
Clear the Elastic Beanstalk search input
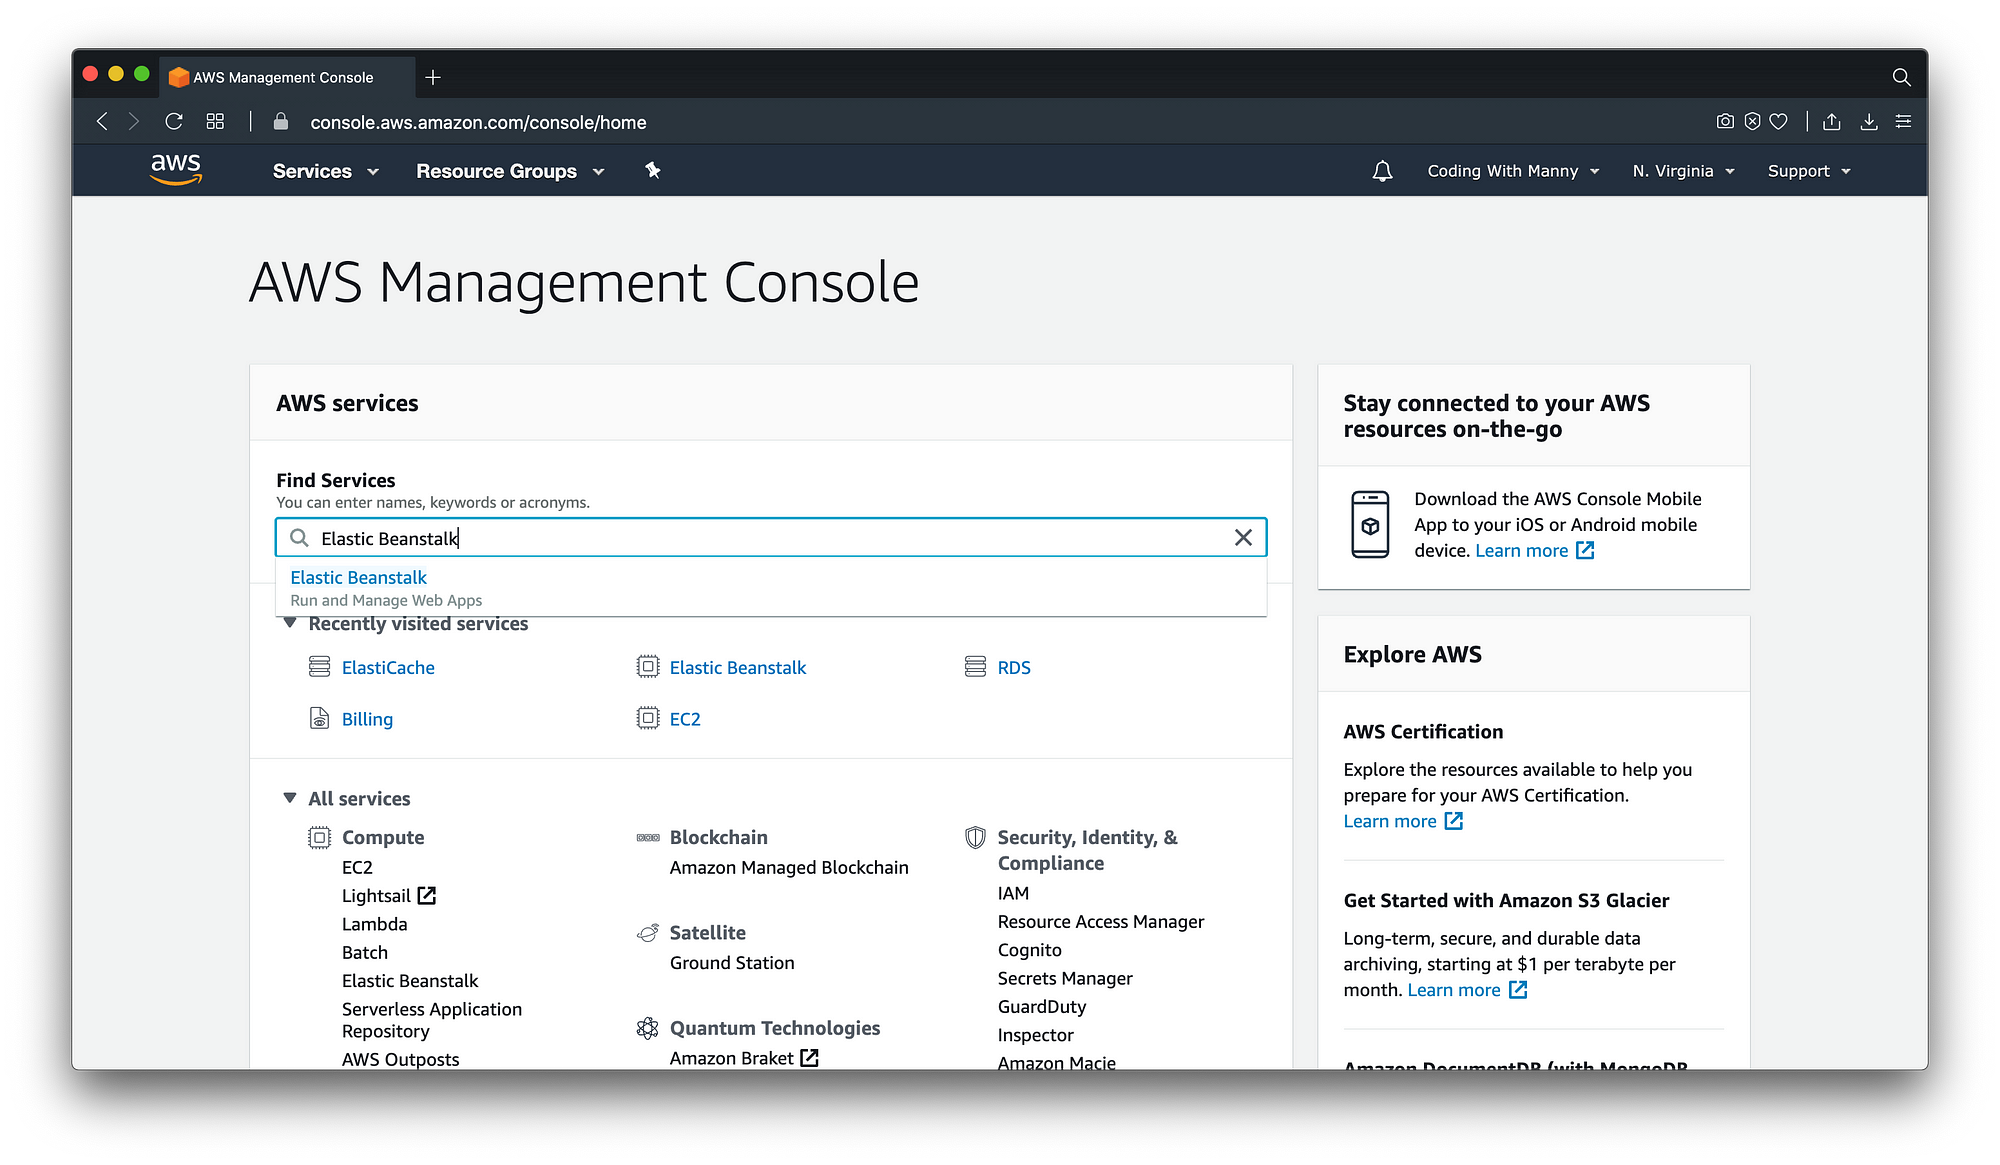(1243, 537)
